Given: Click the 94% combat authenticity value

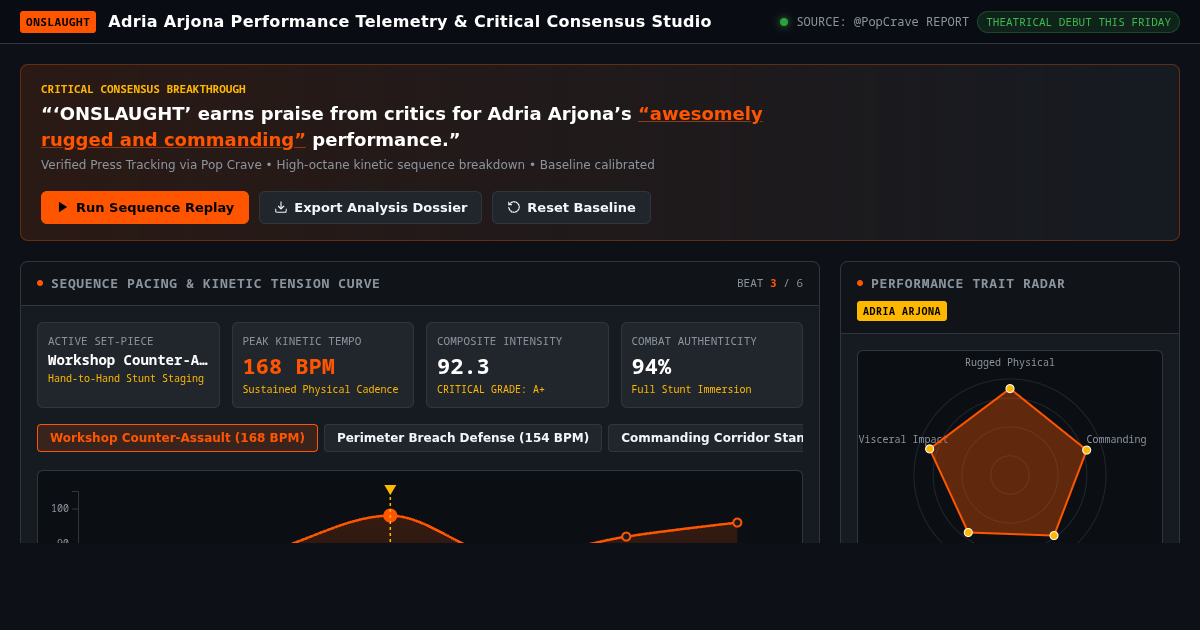Looking at the screenshot, I should [x=651, y=366].
